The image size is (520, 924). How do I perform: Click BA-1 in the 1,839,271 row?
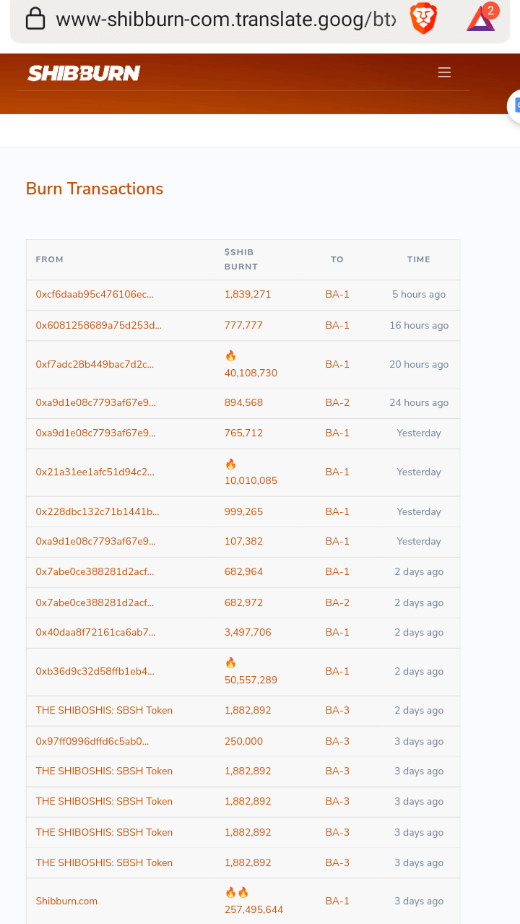click(x=337, y=295)
